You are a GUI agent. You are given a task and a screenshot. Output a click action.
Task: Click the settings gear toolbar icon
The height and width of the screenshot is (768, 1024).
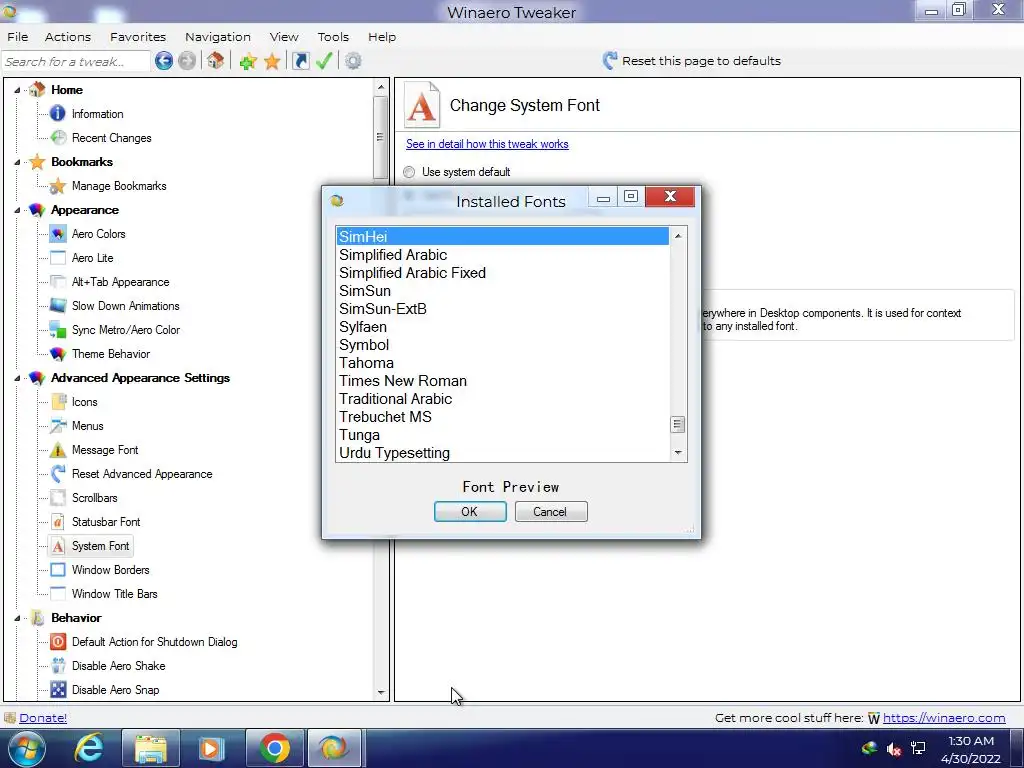353,61
